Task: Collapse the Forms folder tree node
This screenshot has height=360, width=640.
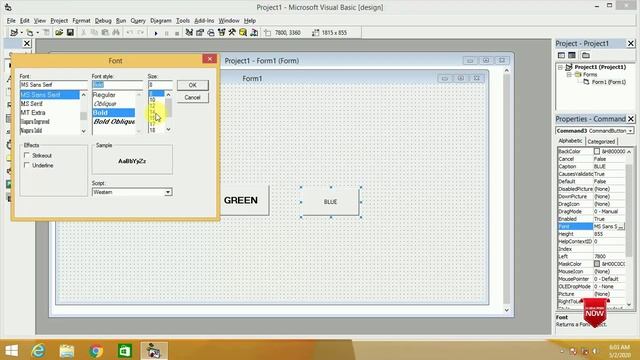Action: pos(569,75)
